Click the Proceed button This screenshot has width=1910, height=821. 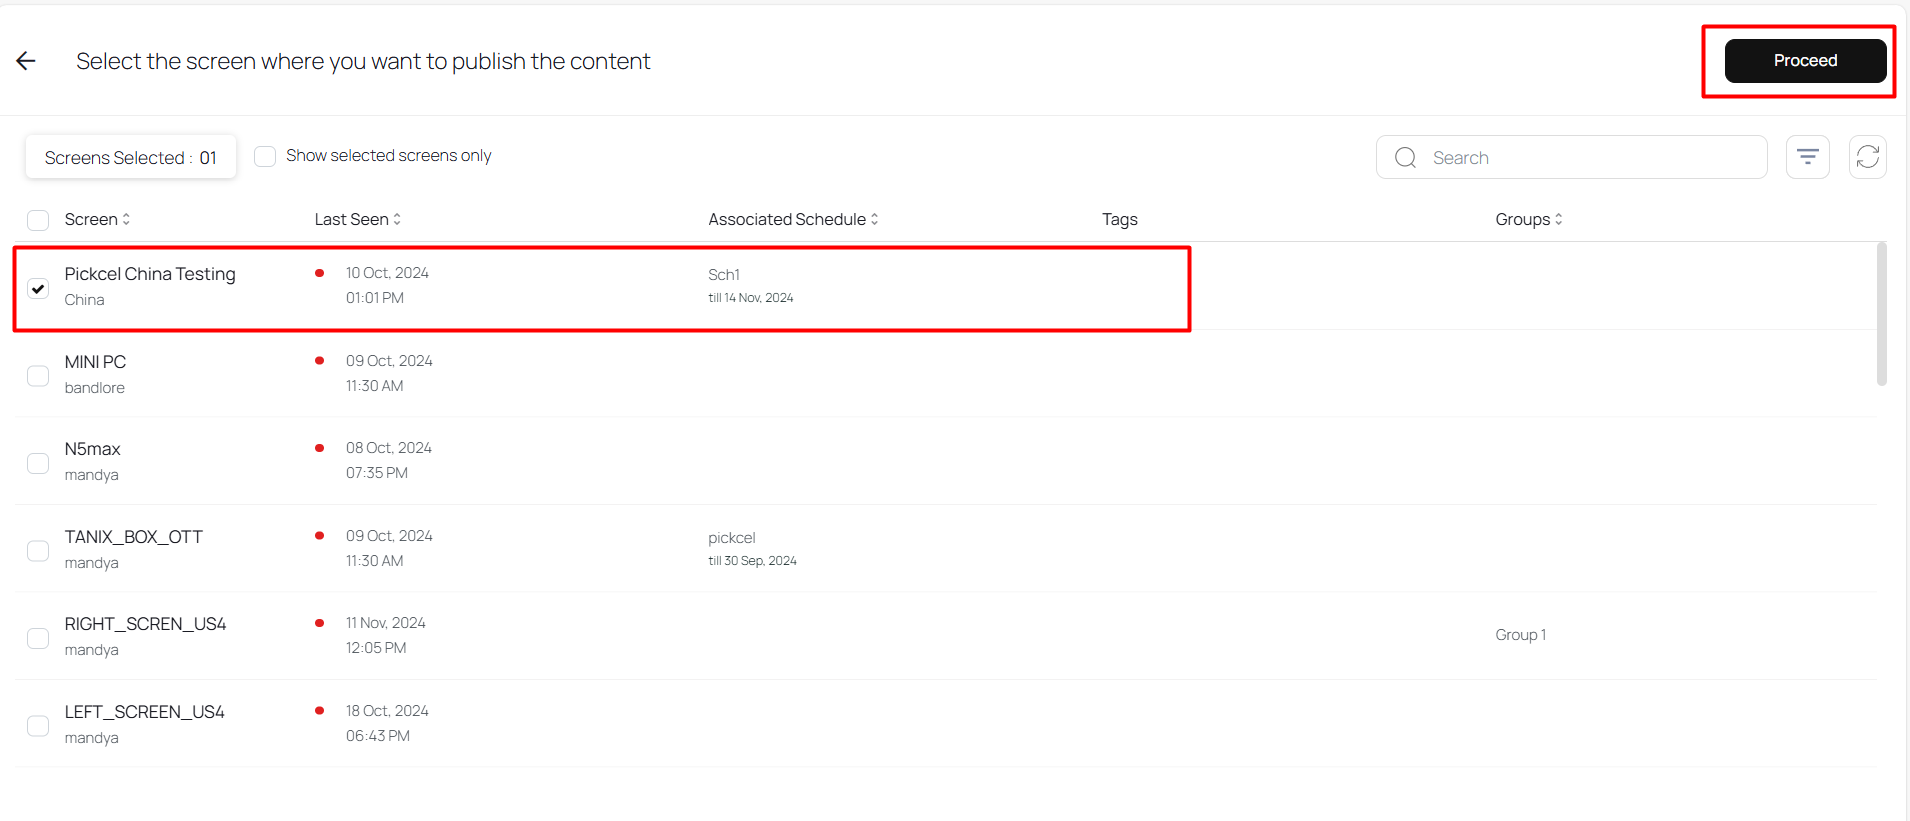click(x=1804, y=61)
